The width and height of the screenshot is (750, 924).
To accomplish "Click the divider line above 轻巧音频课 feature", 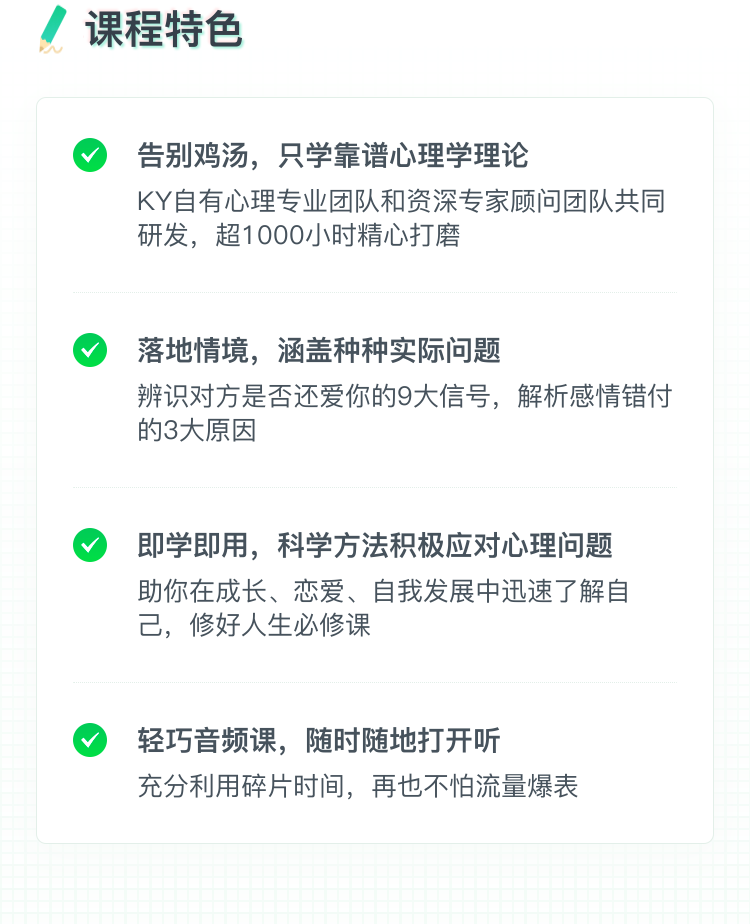I will pyautogui.click(x=375, y=682).
